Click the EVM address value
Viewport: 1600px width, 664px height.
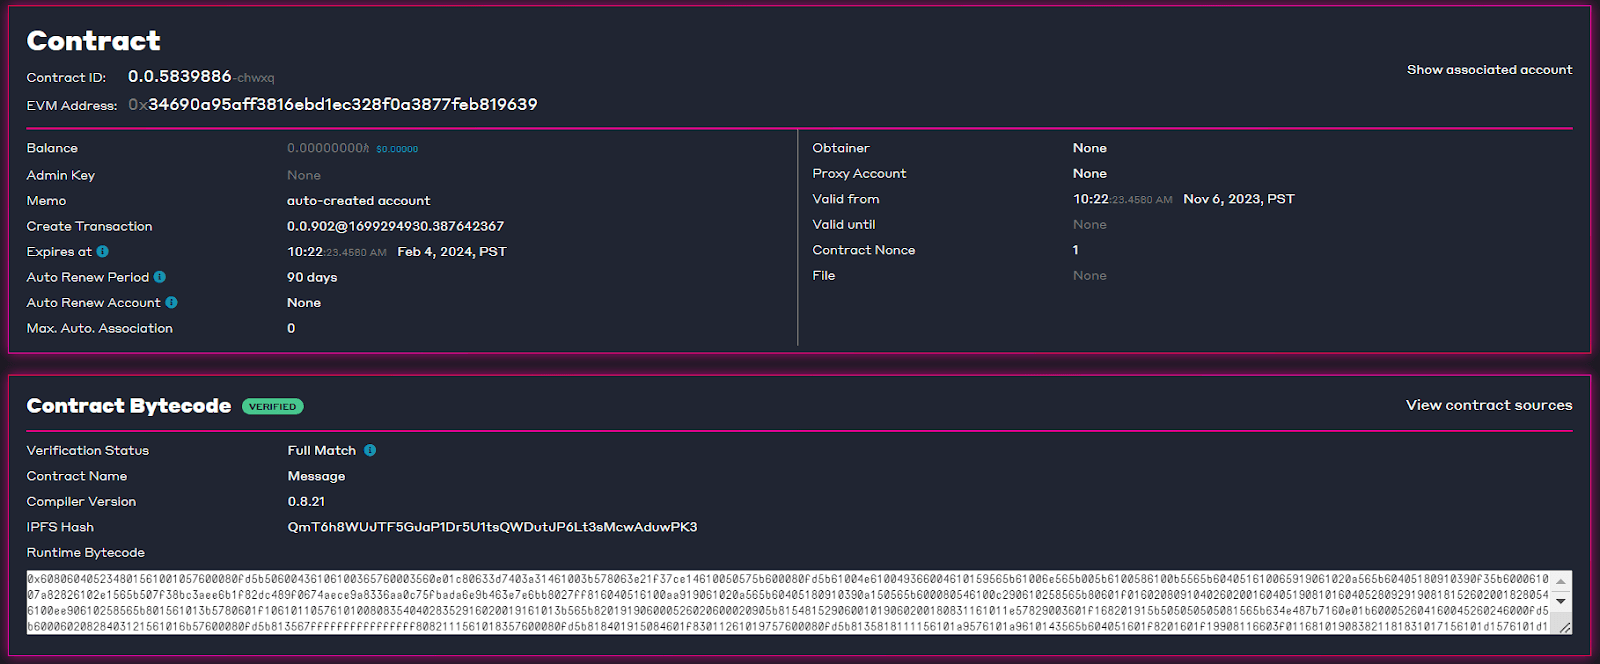point(342,104)
